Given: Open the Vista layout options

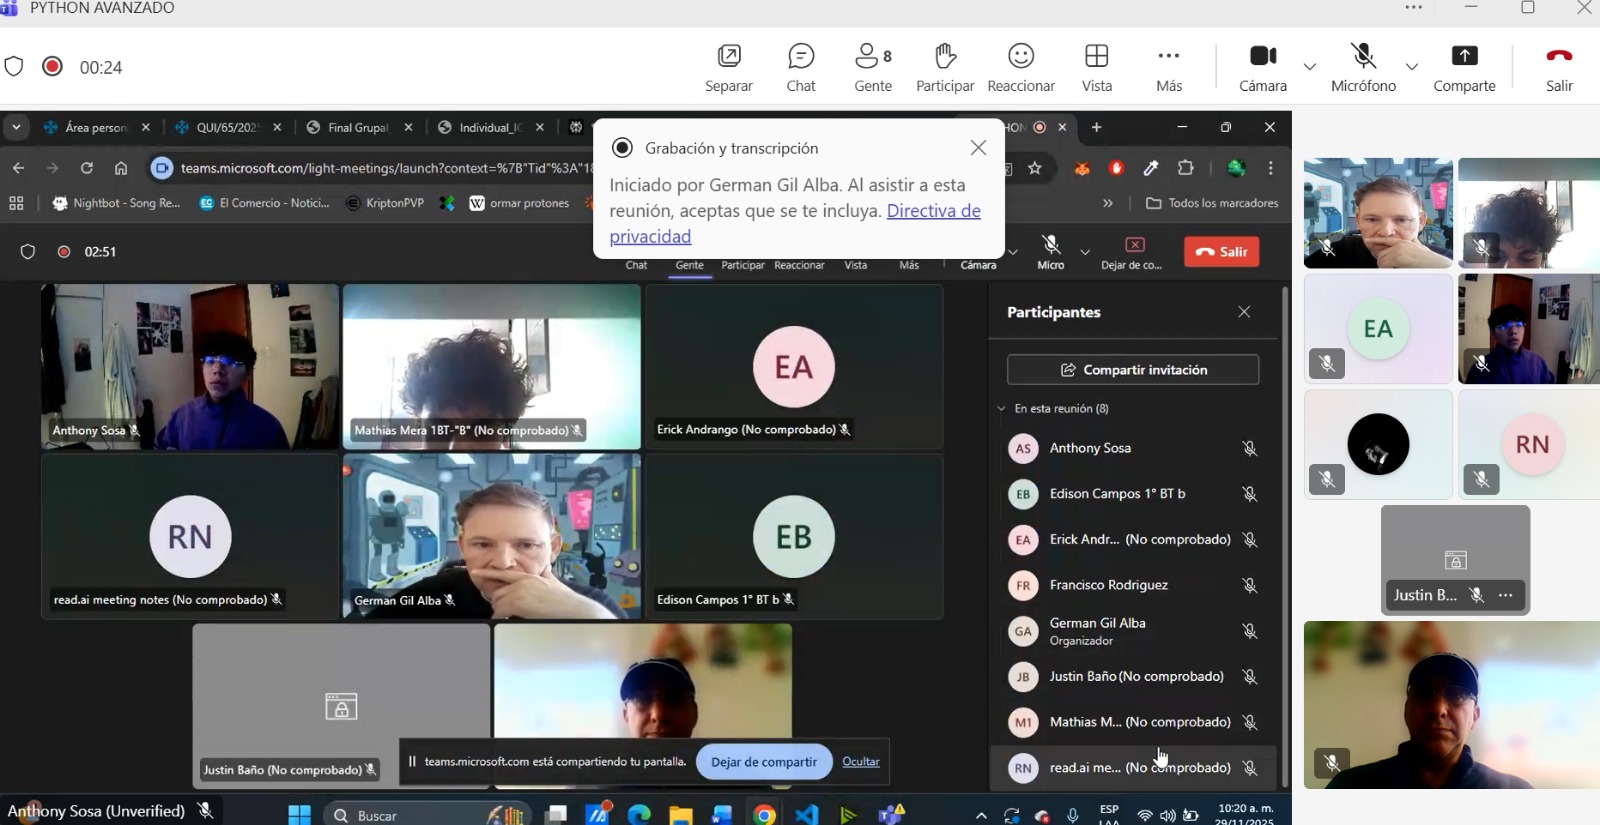Looking at the screenshot, I should 1097,68.
